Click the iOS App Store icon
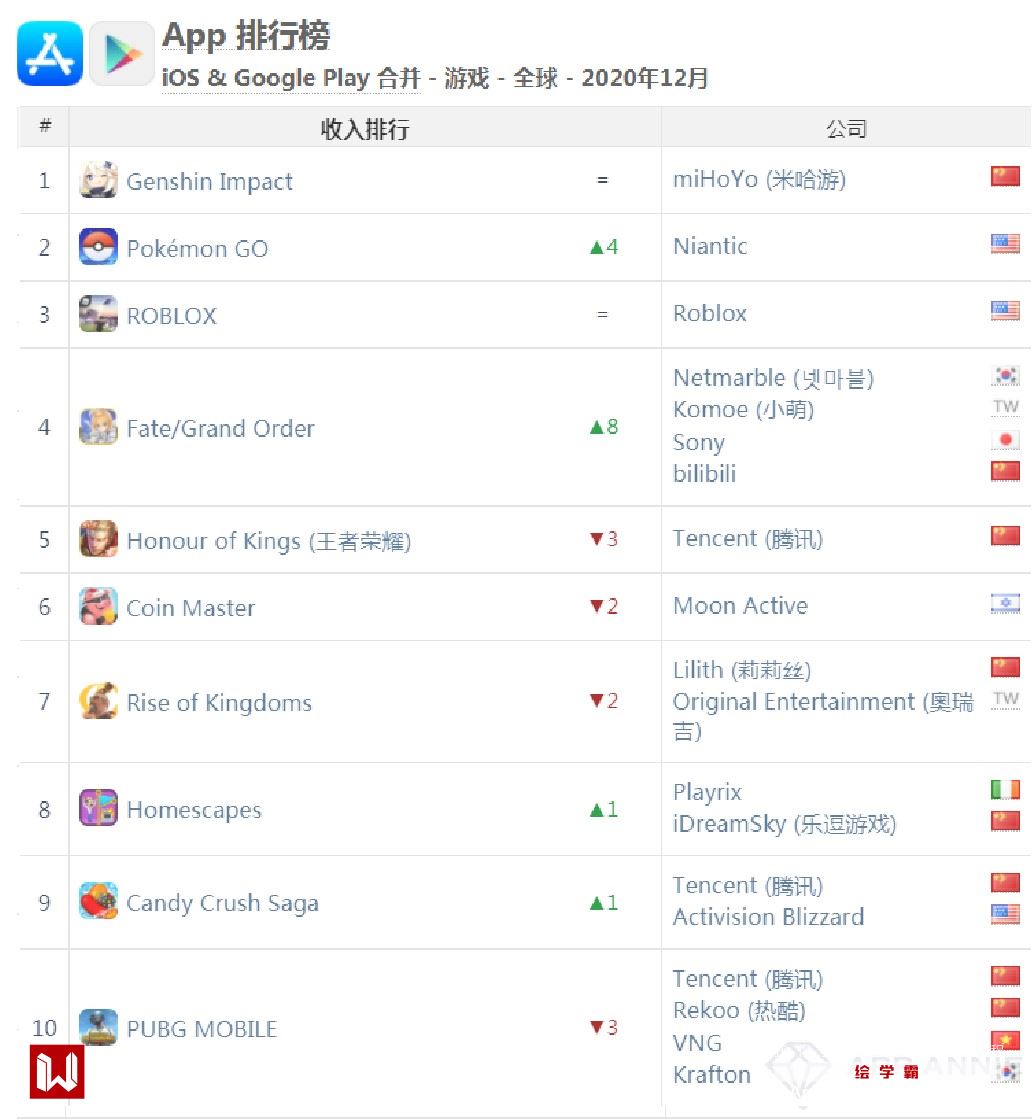This screenshot has width=1034, height=1120. [50, 54]
